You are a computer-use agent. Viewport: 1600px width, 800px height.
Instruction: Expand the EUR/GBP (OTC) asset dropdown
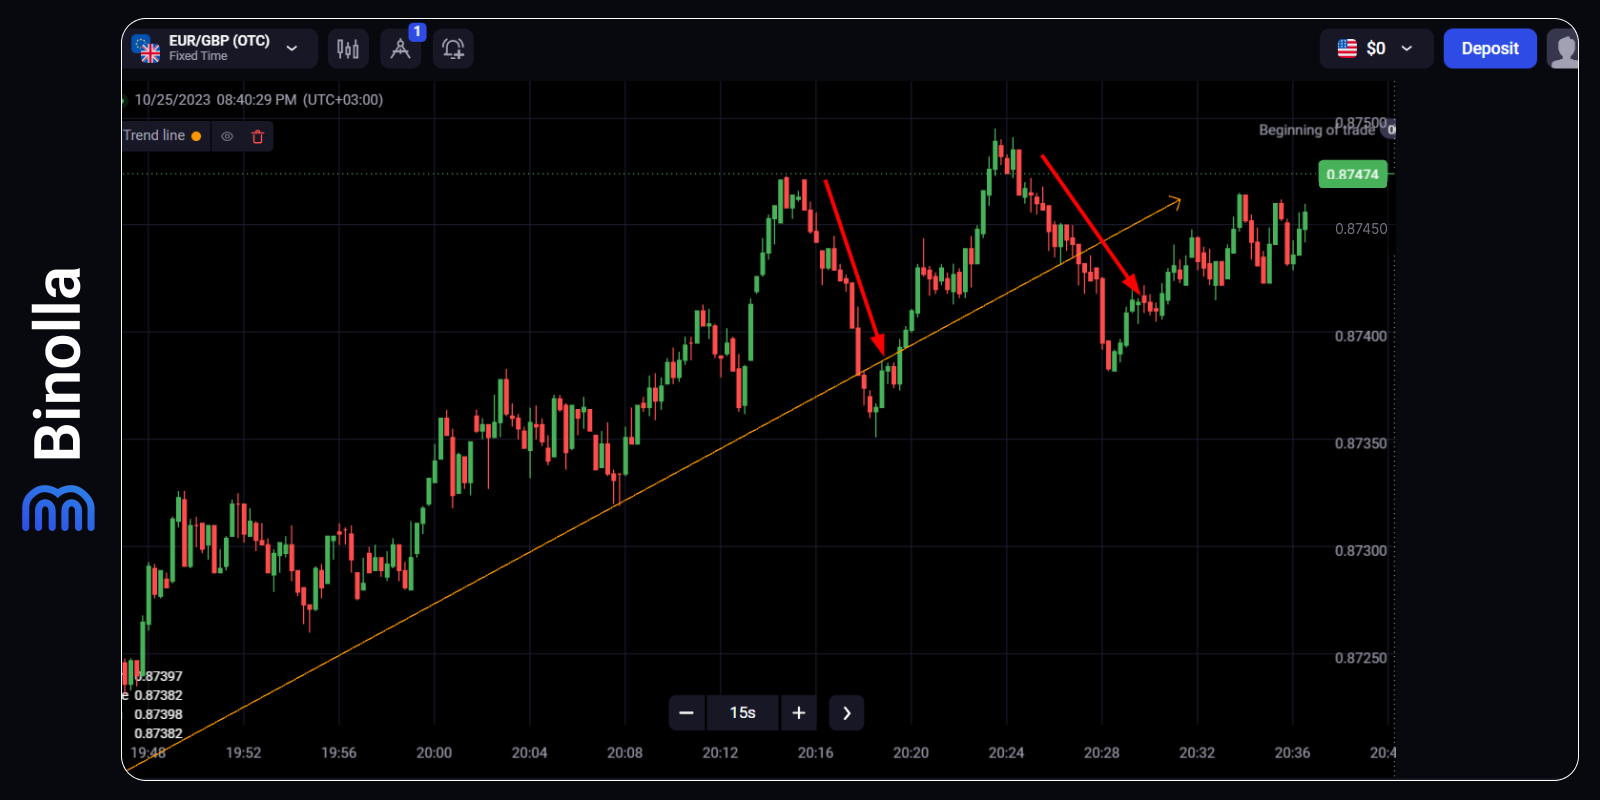pyautogui.click(x=292, y=48)
